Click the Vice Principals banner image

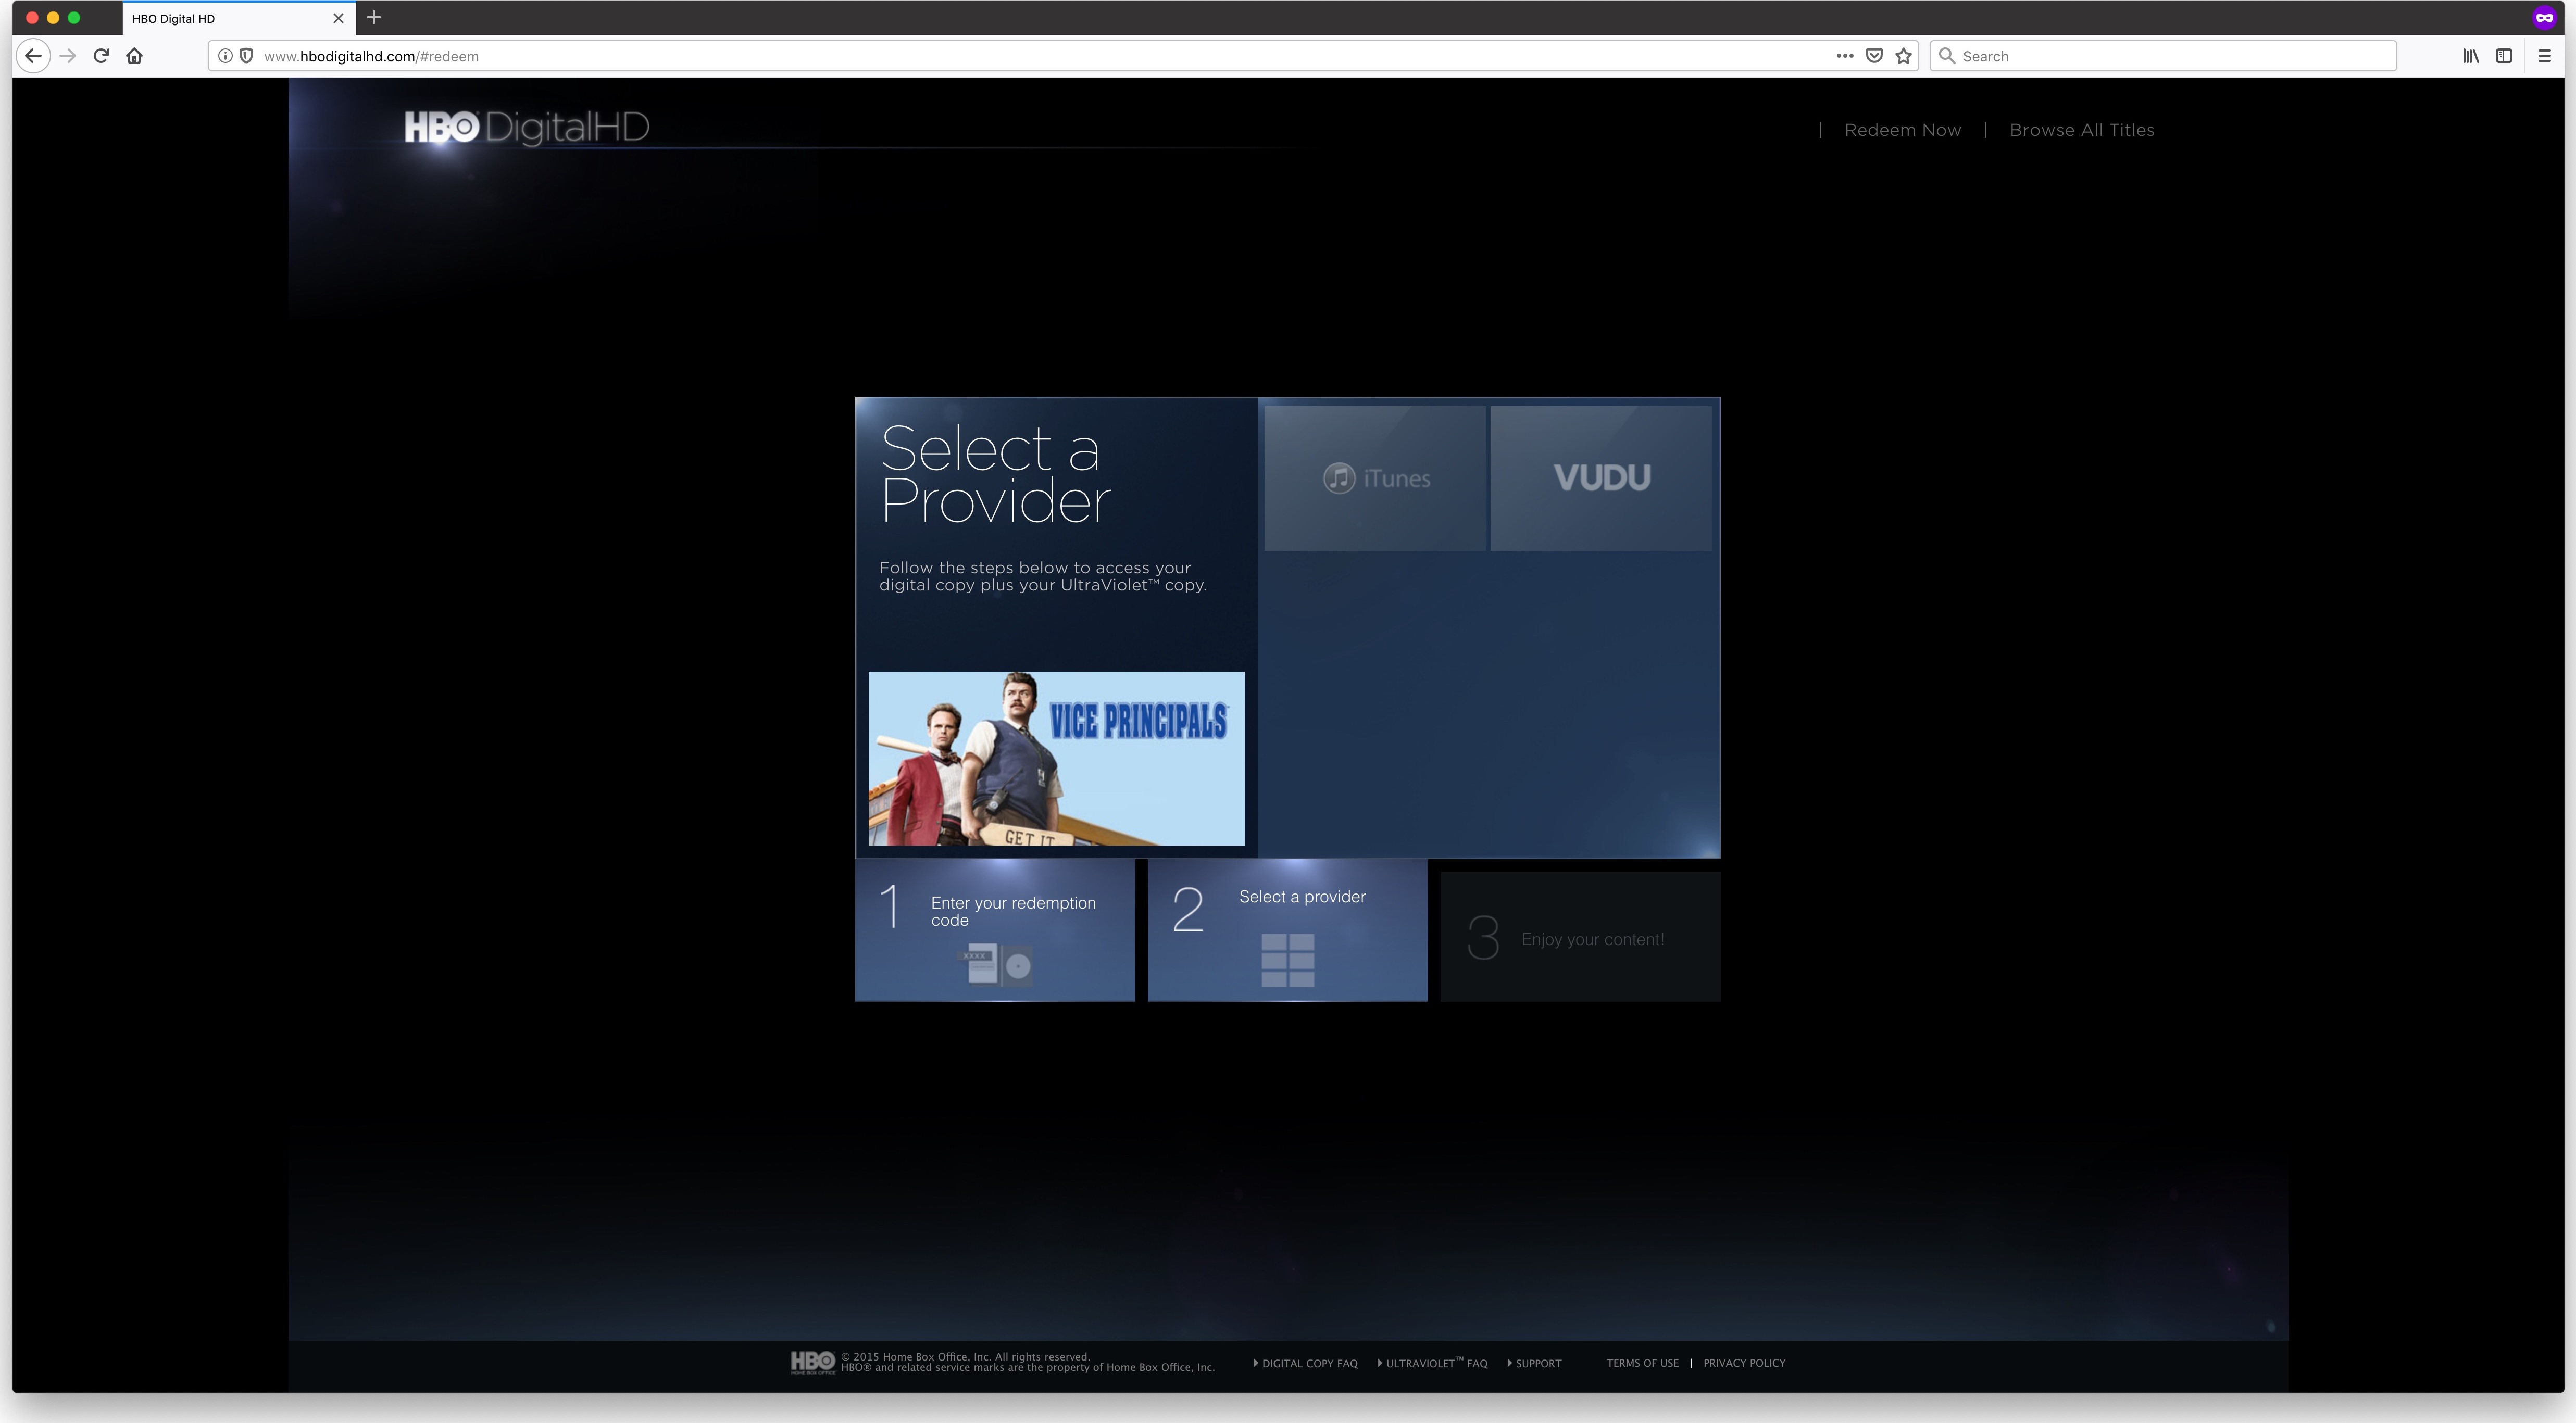(1056, 759)
